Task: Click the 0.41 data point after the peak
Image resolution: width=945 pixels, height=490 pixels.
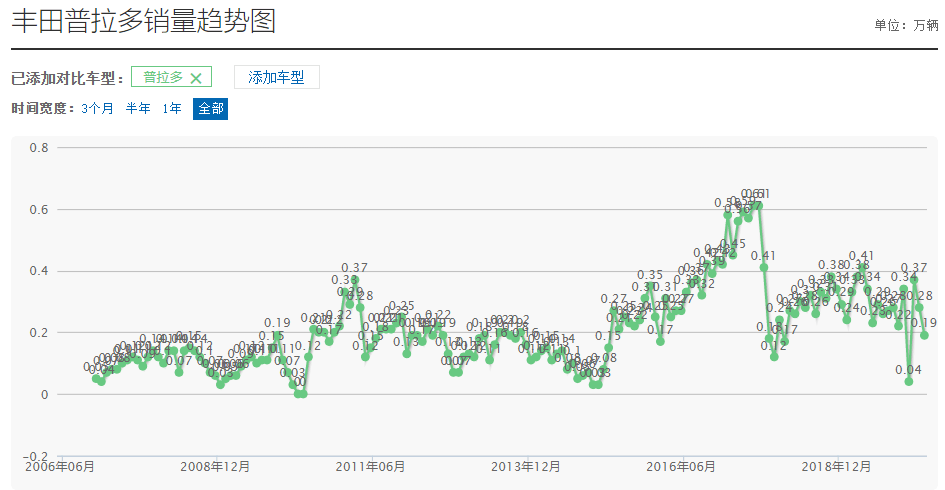Action: pyautogui.click(x=764, y=268)
